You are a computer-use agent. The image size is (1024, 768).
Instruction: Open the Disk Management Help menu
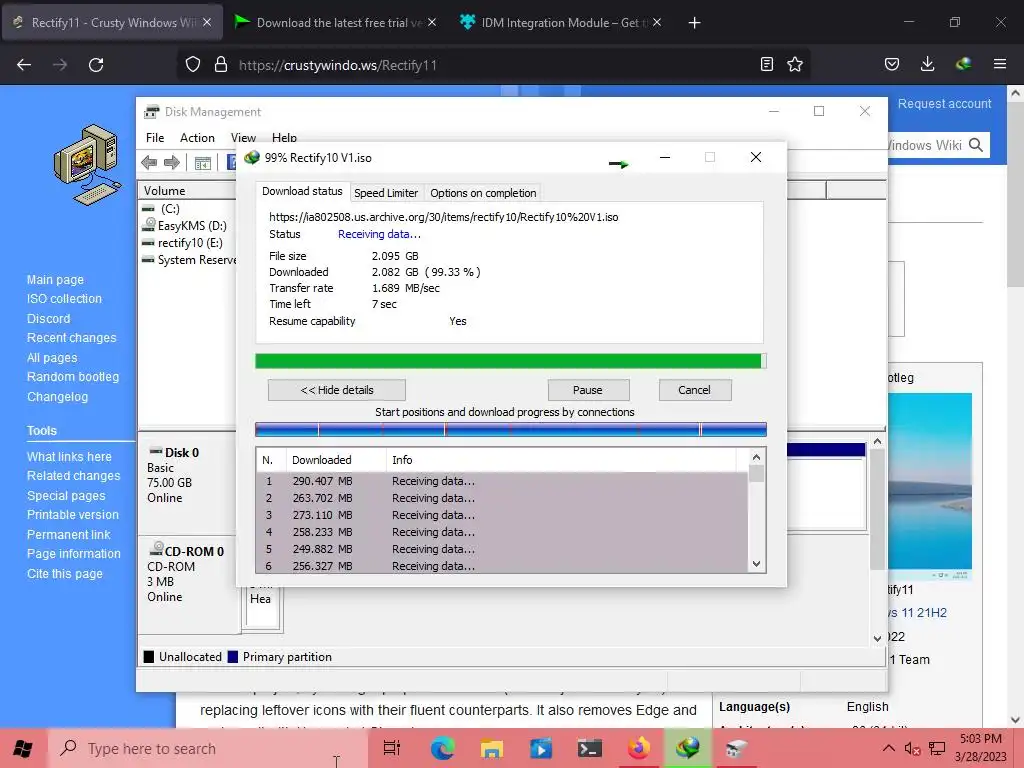point(284,138)
